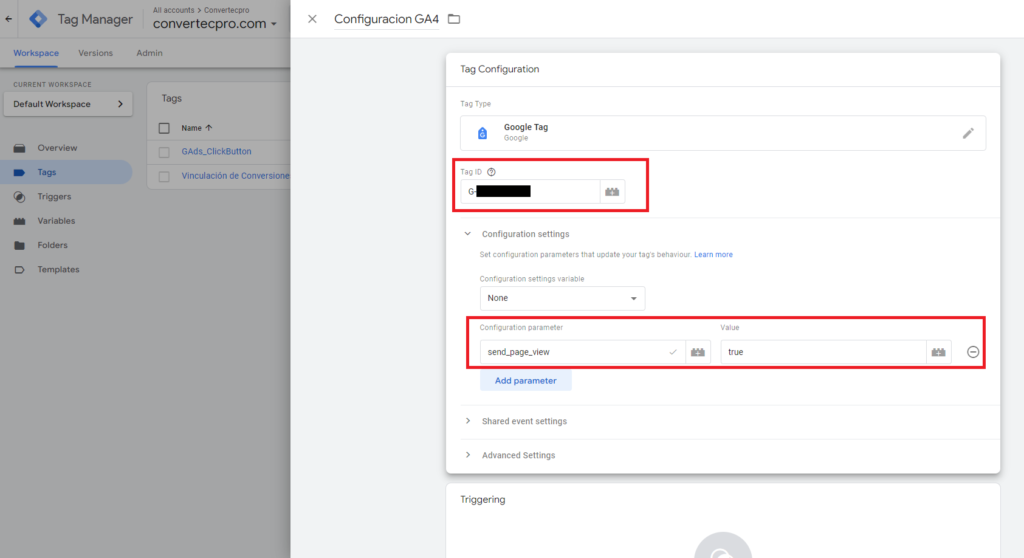Image resolution: width=1024 pixels, height=558 pixels.
Task: Click the Variables brick icon in sidebar
Action: coord(20,222)
